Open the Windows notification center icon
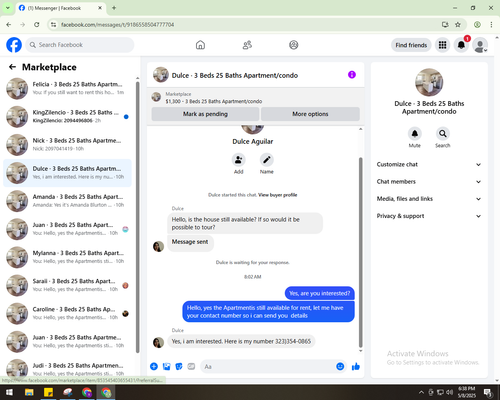 click(x=488, y=393)
